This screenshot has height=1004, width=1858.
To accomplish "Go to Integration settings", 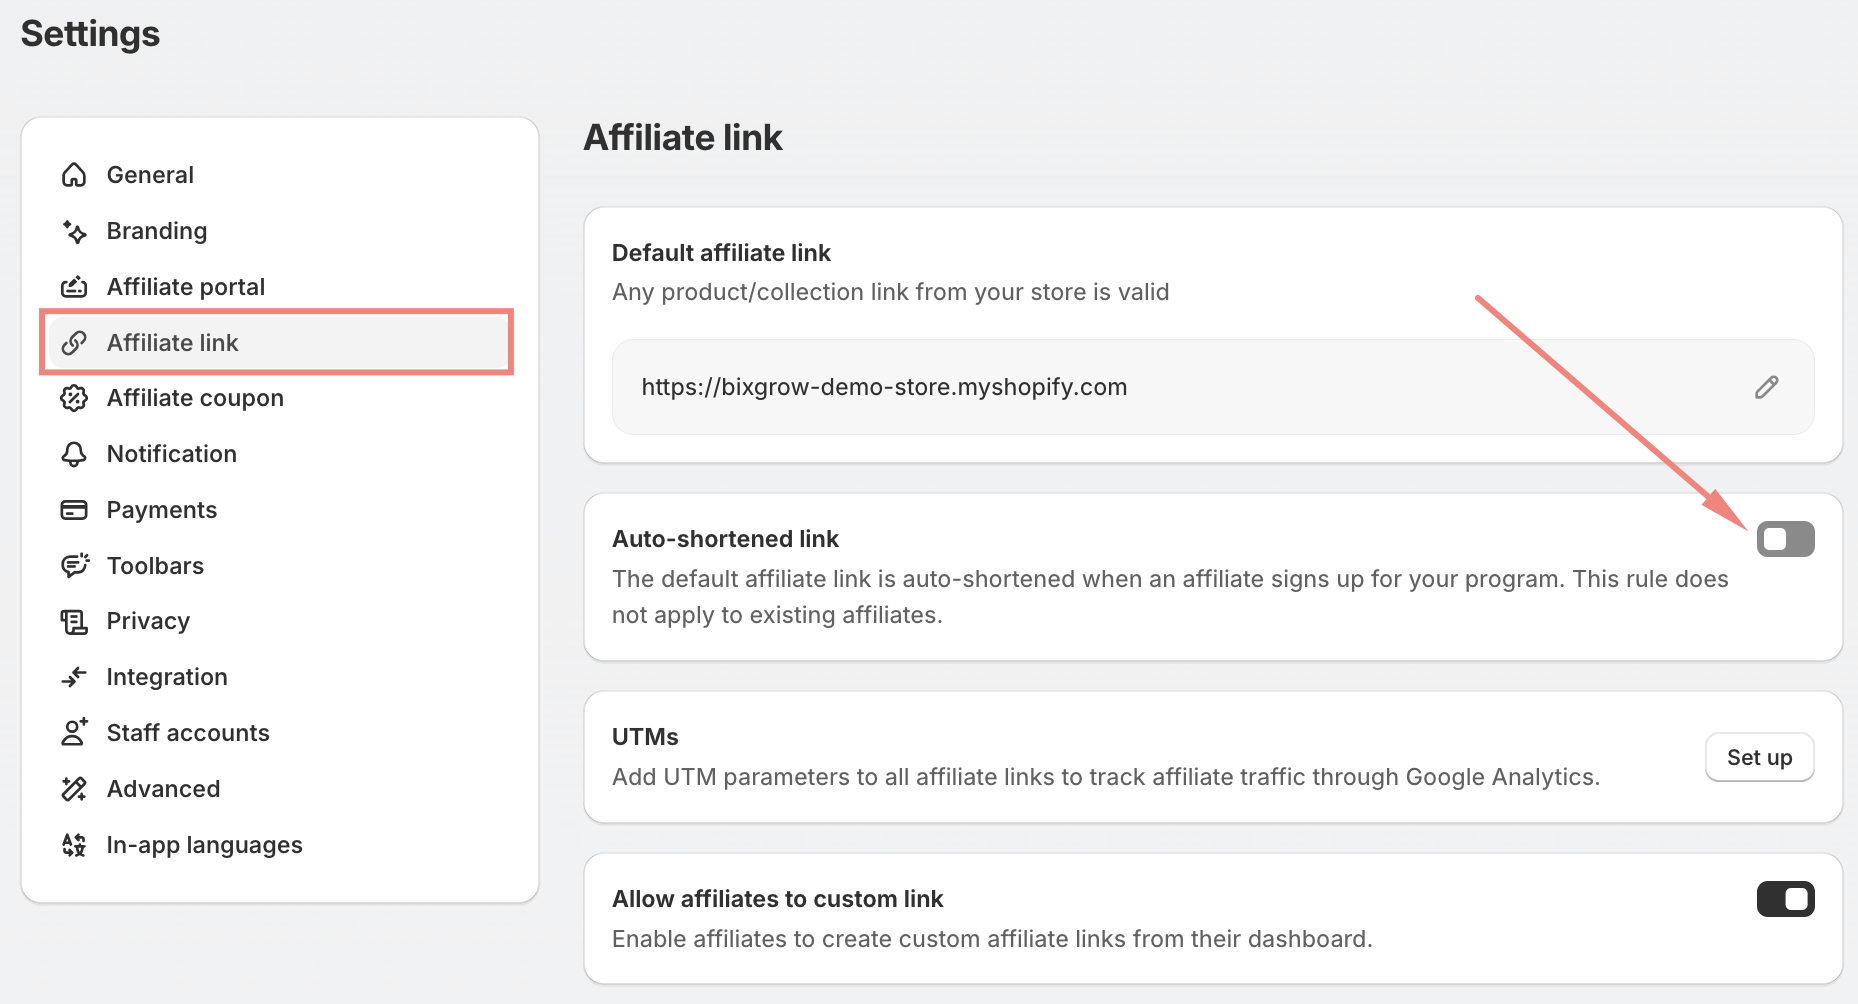I will pyautogui.click(x=167, y=677).
